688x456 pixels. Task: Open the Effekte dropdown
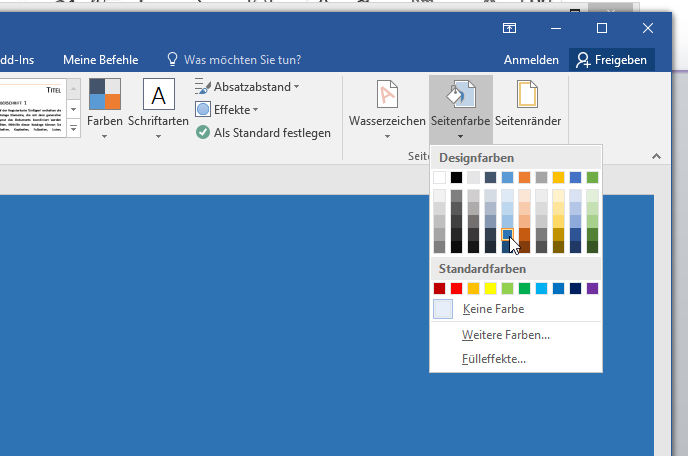tap(226, 110)
